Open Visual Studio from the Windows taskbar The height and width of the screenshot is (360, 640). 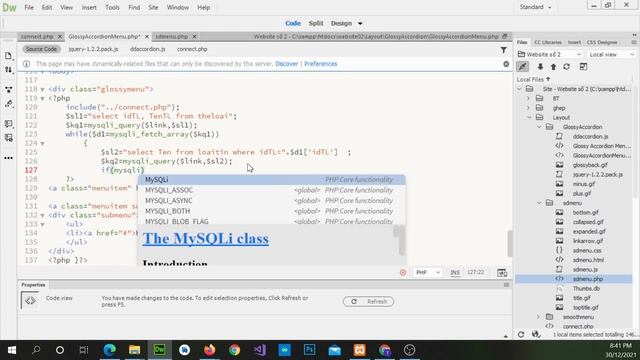pyautogui.click(x=260, y=350)
